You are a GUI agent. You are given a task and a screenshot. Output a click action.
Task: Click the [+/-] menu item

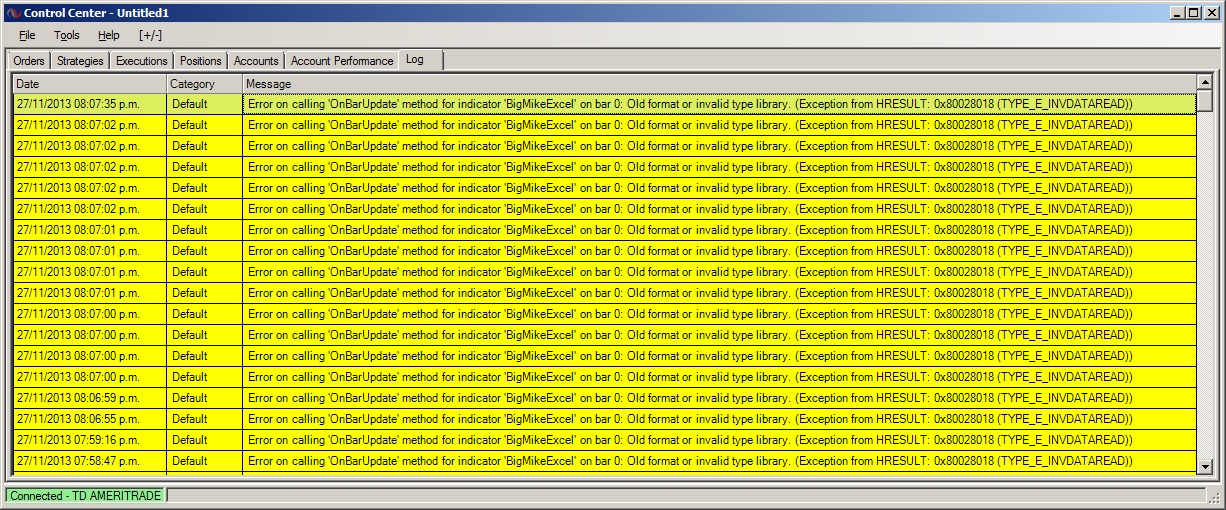pos(151,35)
